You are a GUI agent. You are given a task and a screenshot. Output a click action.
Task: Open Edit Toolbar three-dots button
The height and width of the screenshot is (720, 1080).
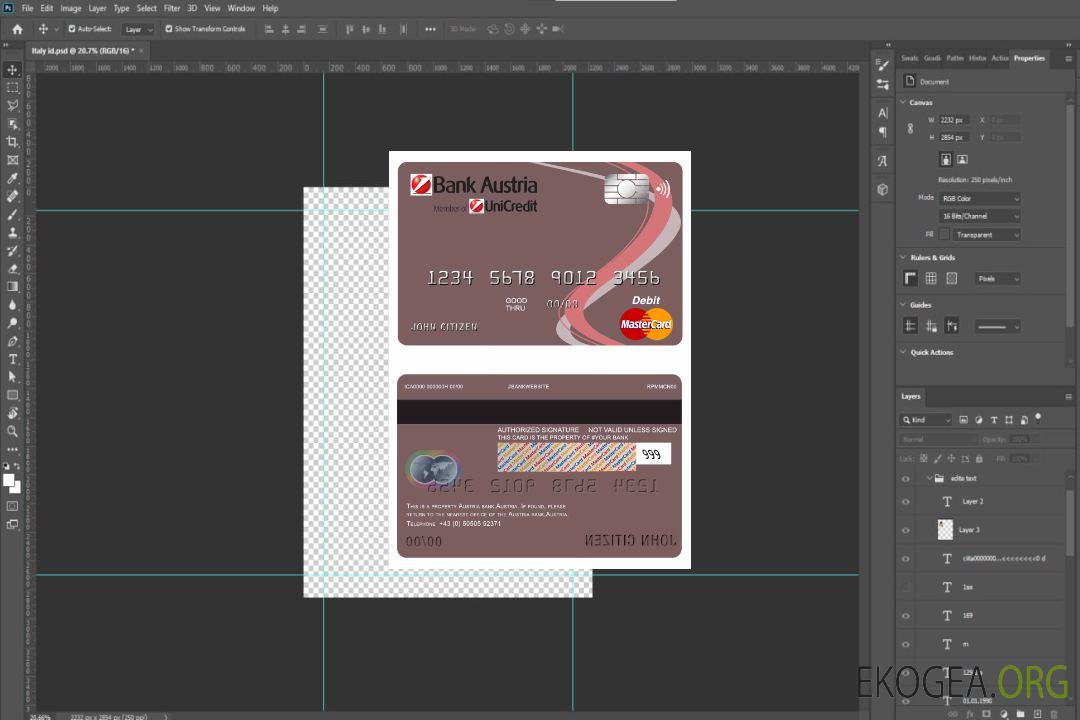tap(12, 449)
